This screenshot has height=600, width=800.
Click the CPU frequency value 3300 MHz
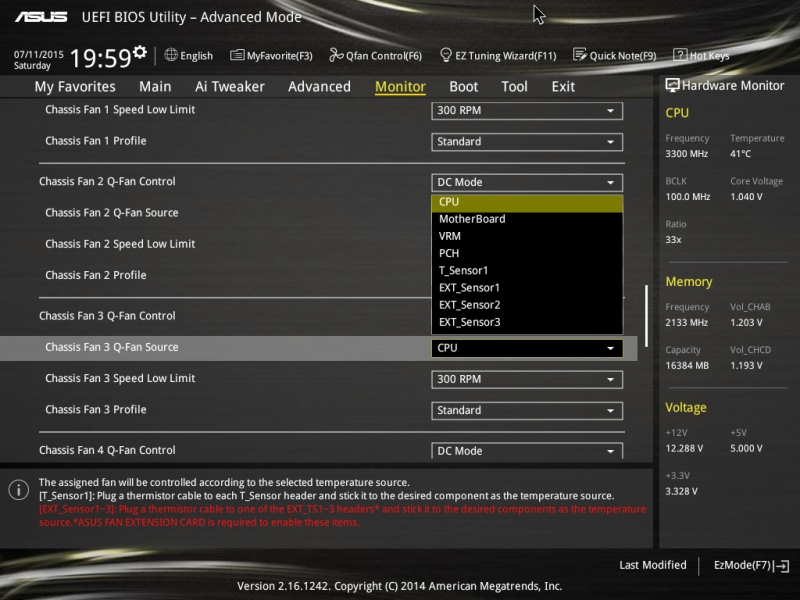[x=687, y=154]
